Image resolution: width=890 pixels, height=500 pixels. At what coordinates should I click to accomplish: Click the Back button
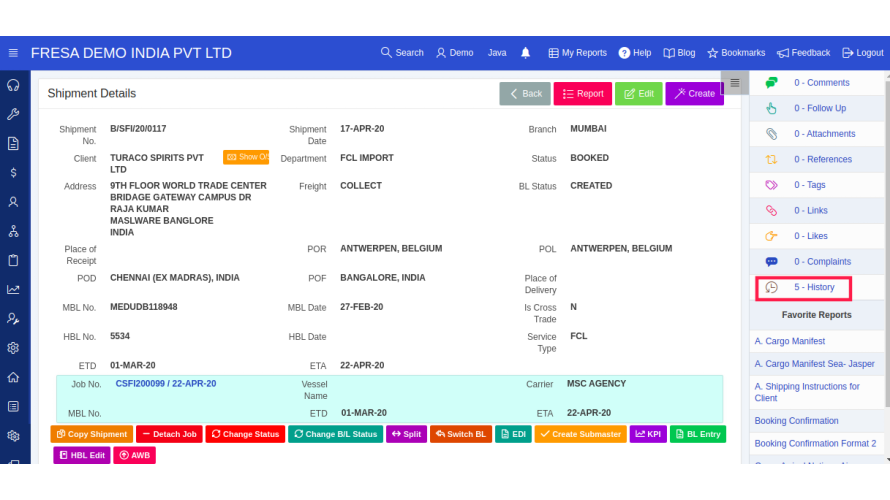525,94
